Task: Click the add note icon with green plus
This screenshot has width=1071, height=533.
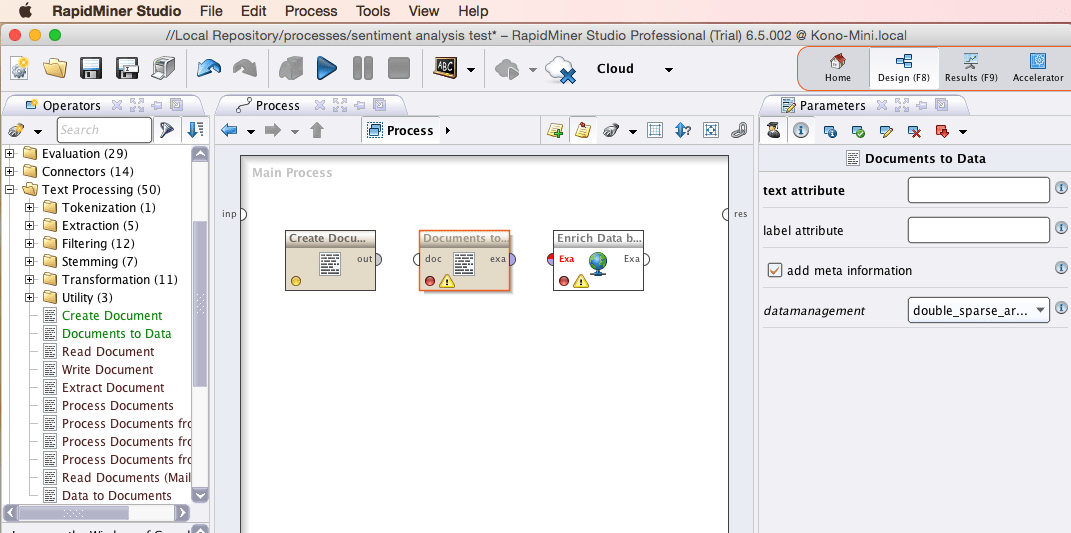Action: tap(555, 130)
